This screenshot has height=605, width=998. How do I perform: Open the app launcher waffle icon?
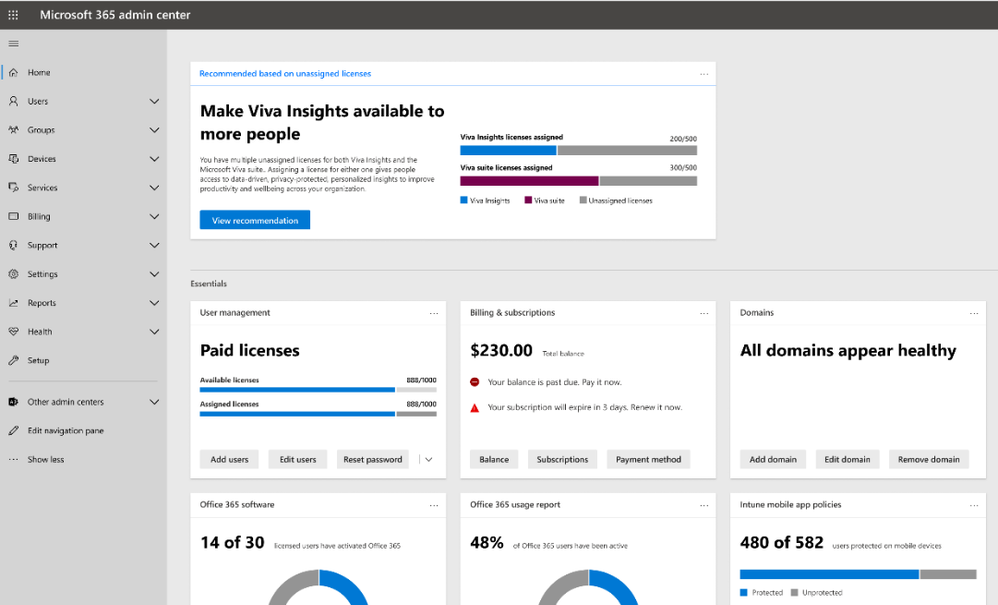point(13,15)
